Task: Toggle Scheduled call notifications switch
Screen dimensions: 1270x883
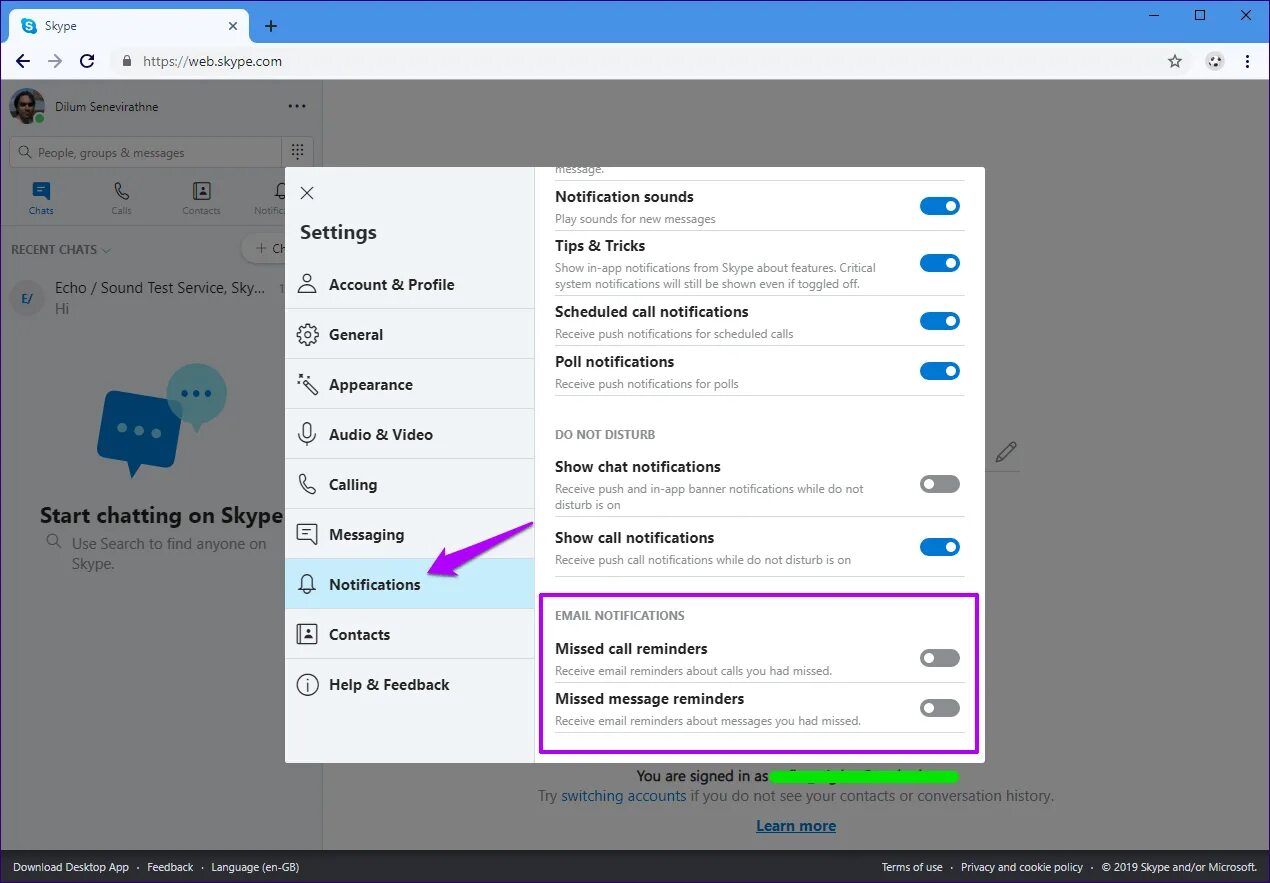Action: click(939, 321)
